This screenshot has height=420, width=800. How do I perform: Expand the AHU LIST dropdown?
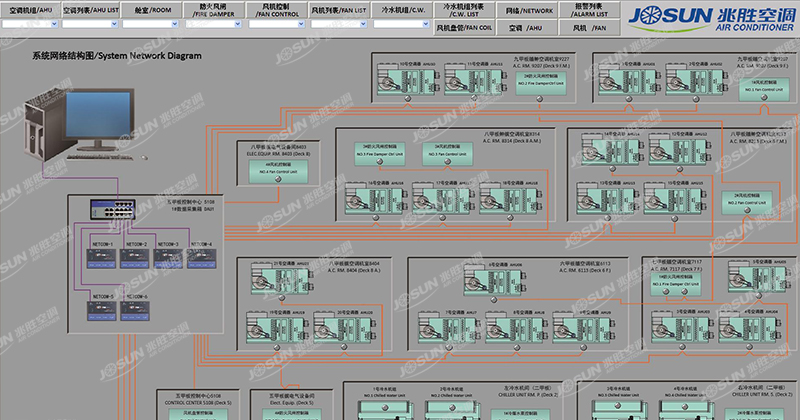point(91,29)
